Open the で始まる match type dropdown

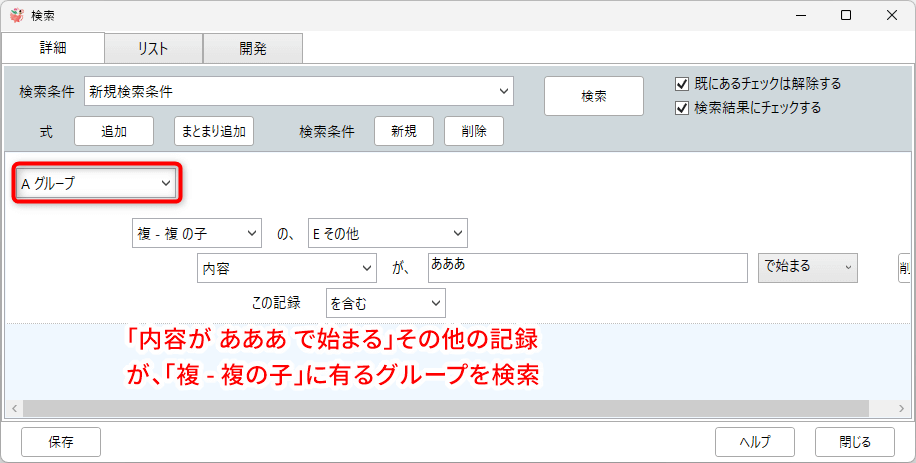pyautogui.click(x=807, y=268)
